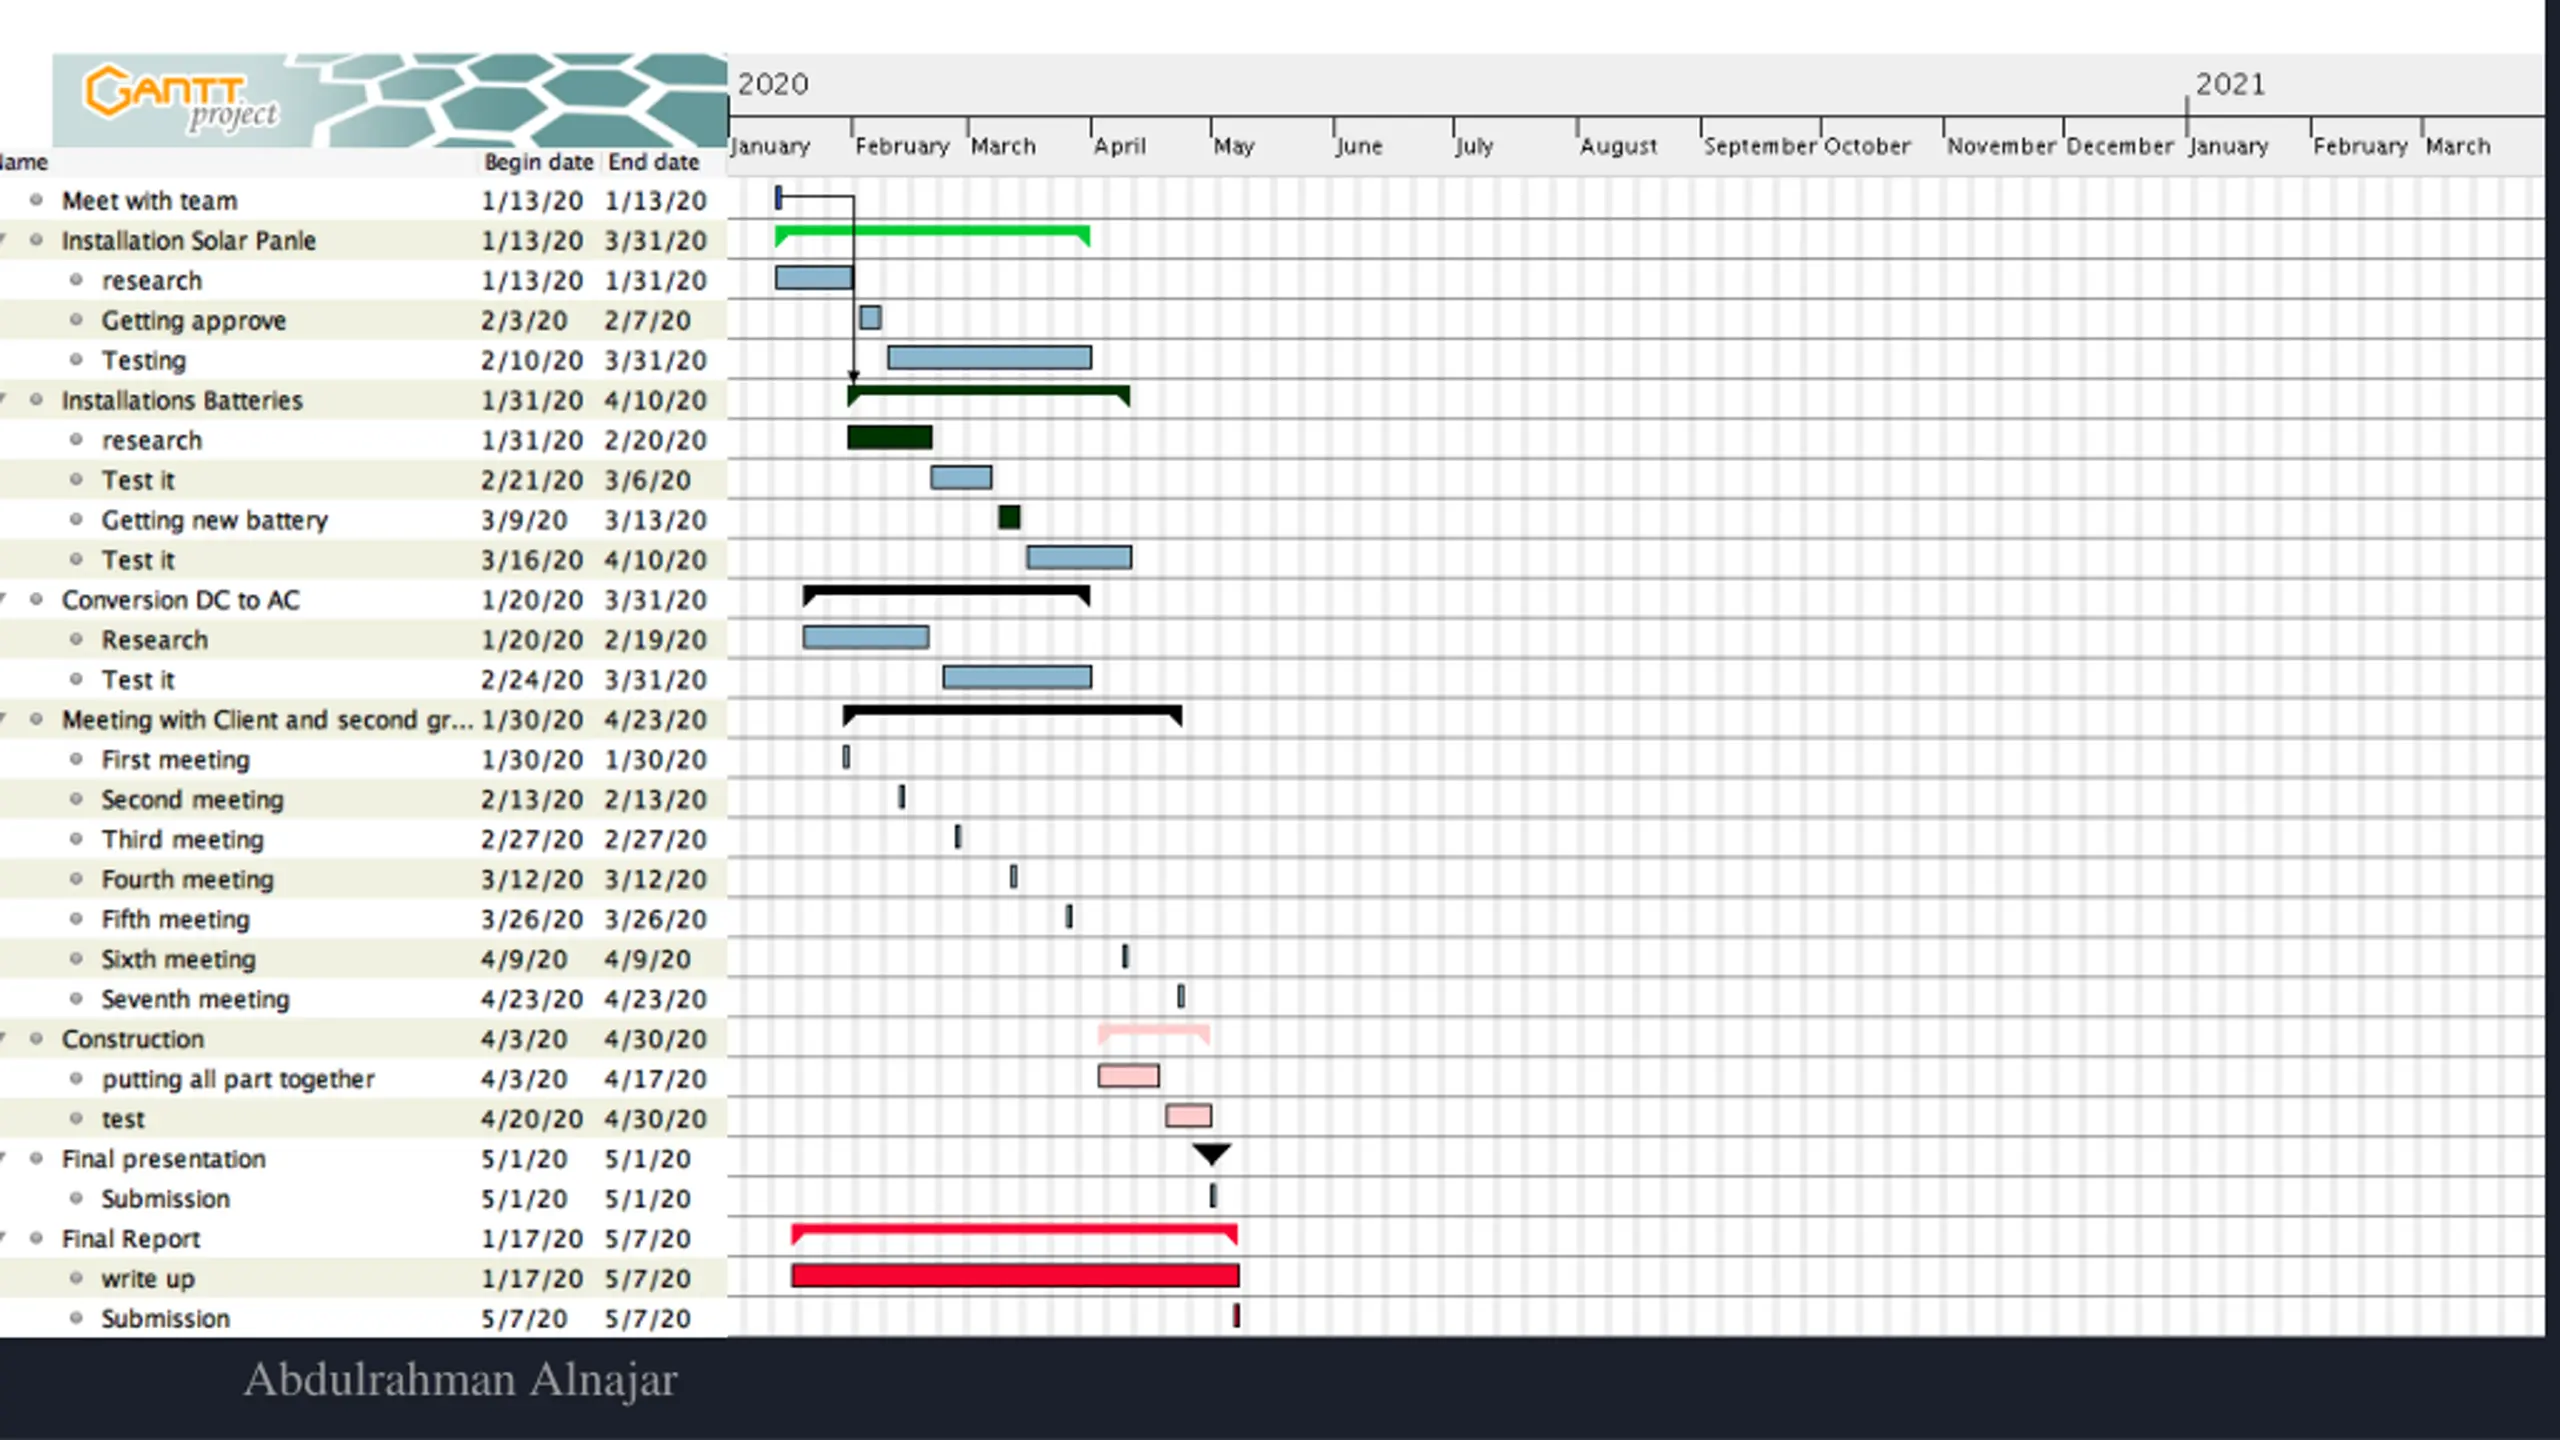This screenshot has width=2560, height=1440.
Task: Click the End date column header
Action: [x=653, y=162]
